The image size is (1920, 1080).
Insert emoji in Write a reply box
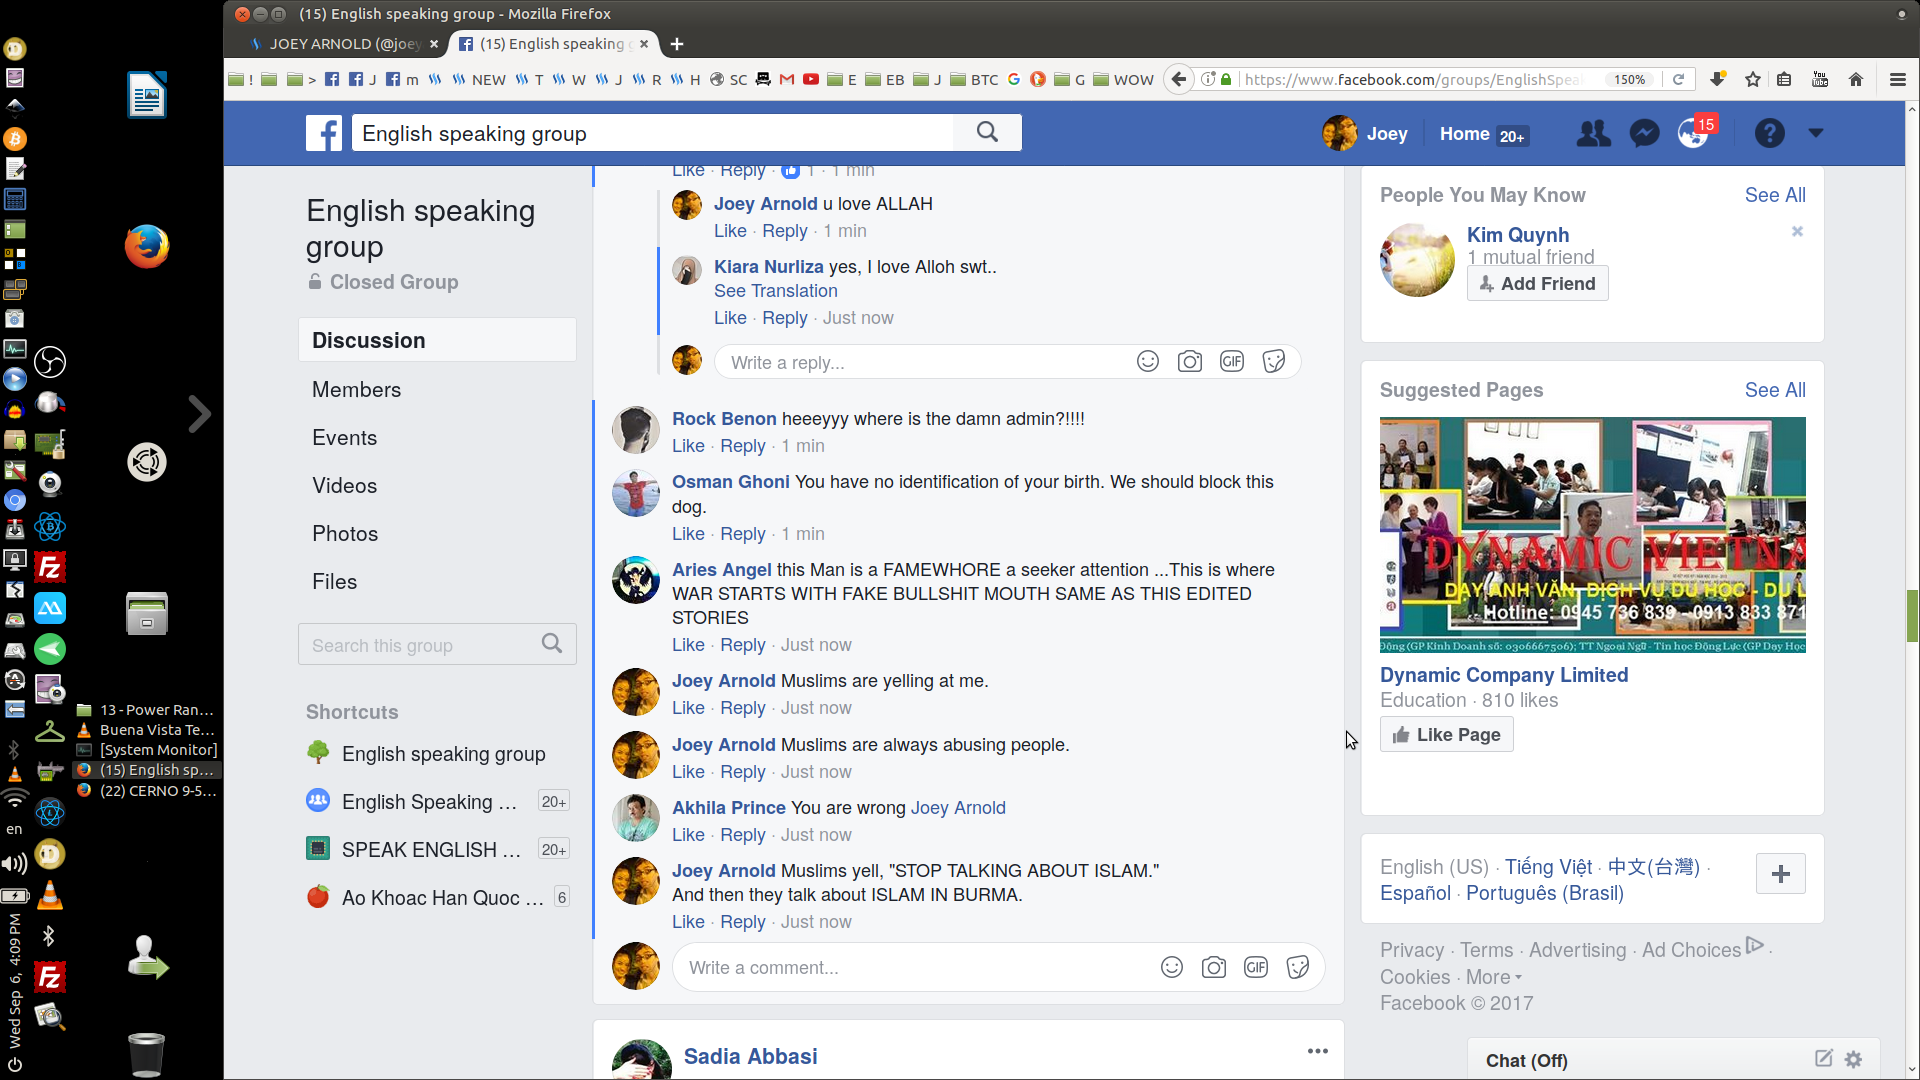point(1148,361)
